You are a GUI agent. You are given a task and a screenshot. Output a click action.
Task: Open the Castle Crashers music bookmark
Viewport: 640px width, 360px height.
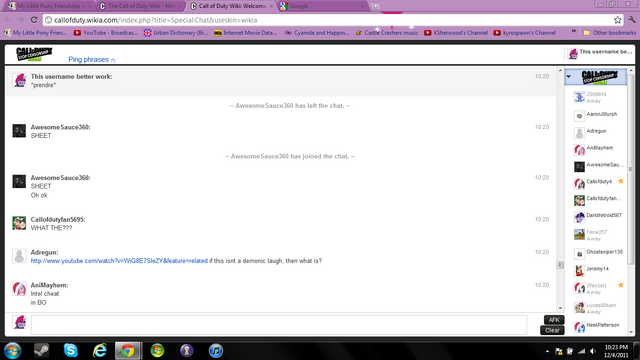click(387, 33)
